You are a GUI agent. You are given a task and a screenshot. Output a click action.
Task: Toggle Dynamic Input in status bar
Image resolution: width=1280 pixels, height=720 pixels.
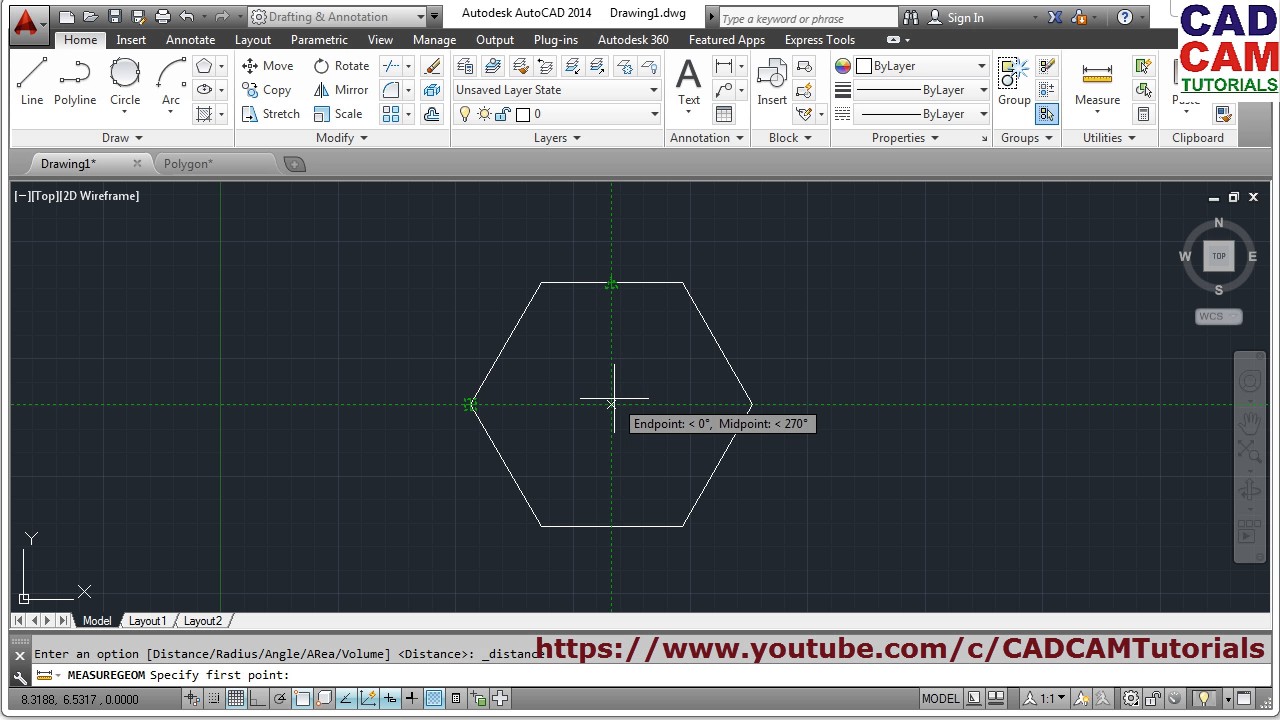coord(389,699)
